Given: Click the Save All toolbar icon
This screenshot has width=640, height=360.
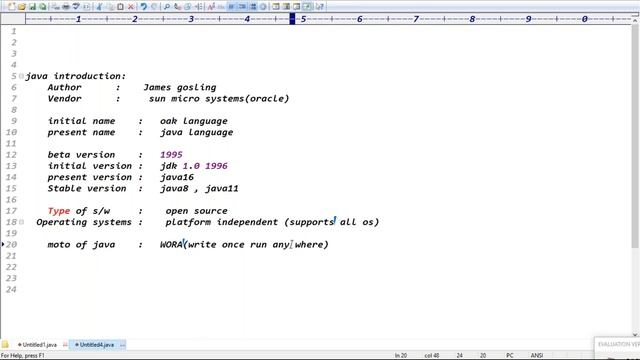Looking at the screenshot, I should [x=42, y=7].
